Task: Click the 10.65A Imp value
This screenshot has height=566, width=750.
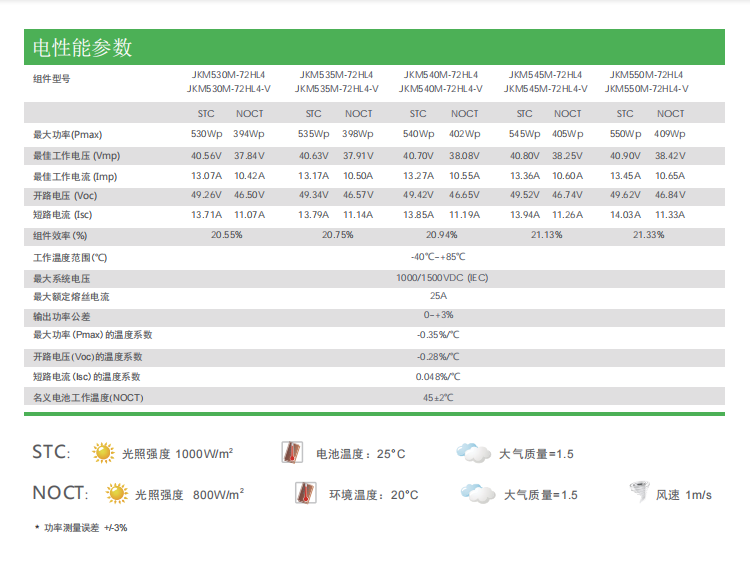Action: [670, 176]
